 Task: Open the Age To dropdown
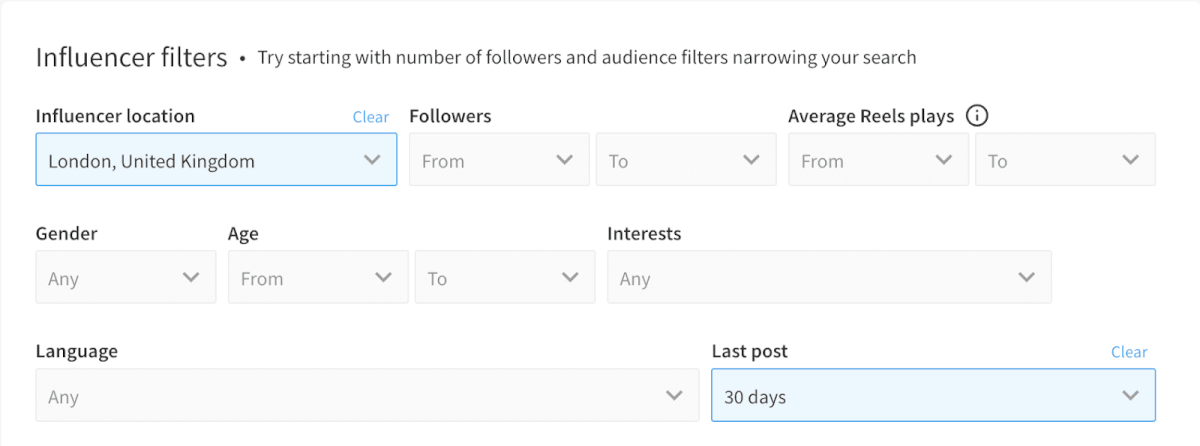click(x=504, y=278)
